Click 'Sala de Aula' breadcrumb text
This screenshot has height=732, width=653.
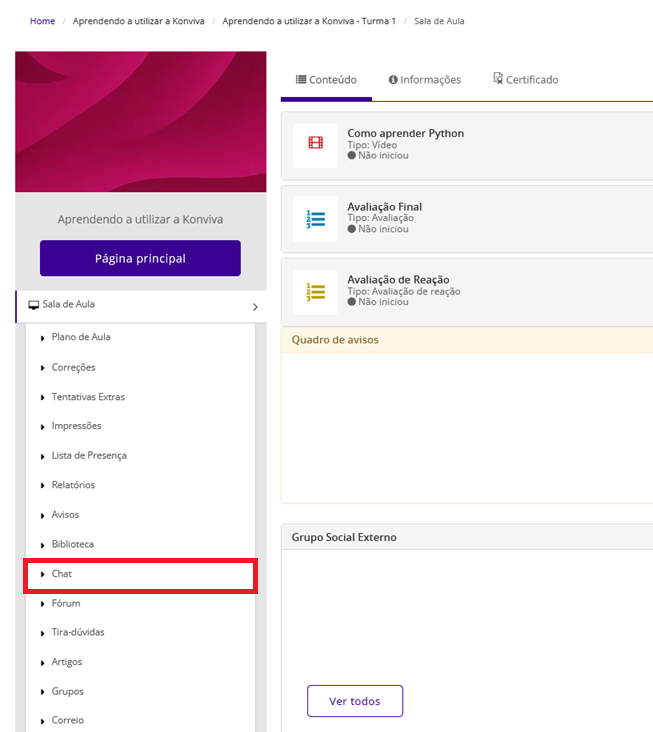tap(439, 21)
